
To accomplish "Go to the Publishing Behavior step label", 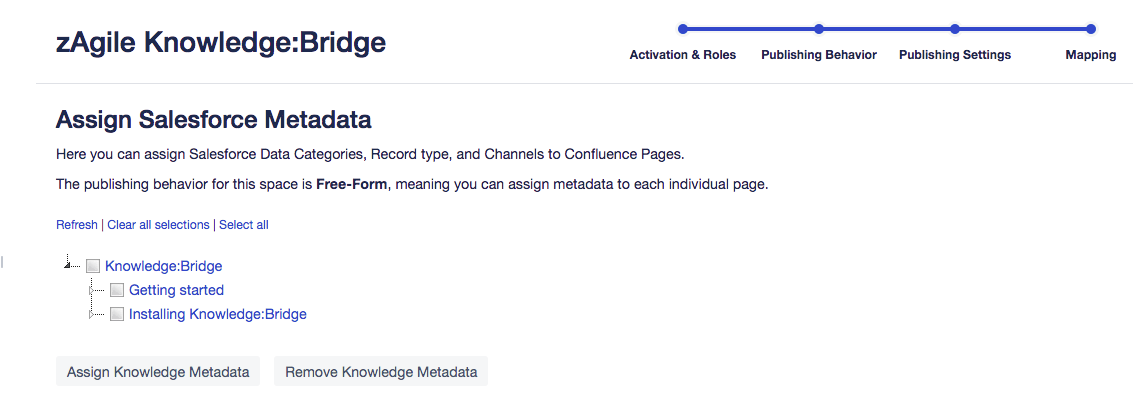I will [x=818, y=55].
